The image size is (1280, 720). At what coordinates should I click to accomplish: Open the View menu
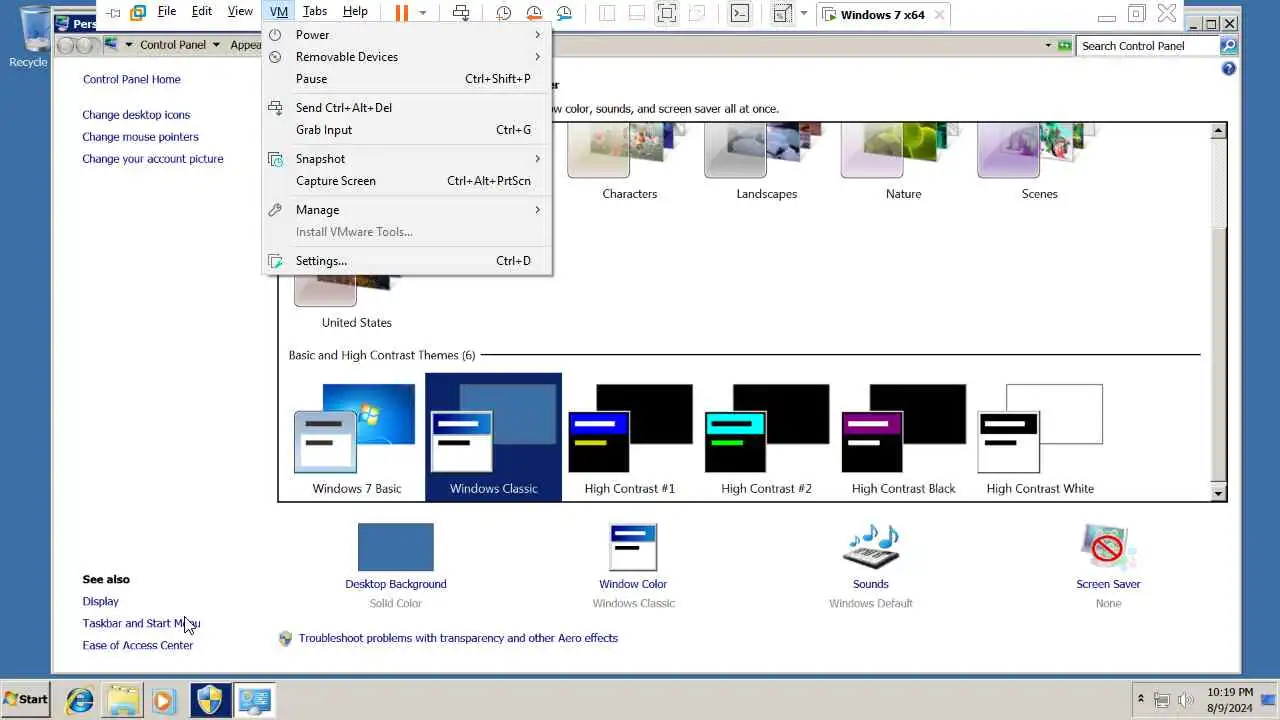click(240, 11)
